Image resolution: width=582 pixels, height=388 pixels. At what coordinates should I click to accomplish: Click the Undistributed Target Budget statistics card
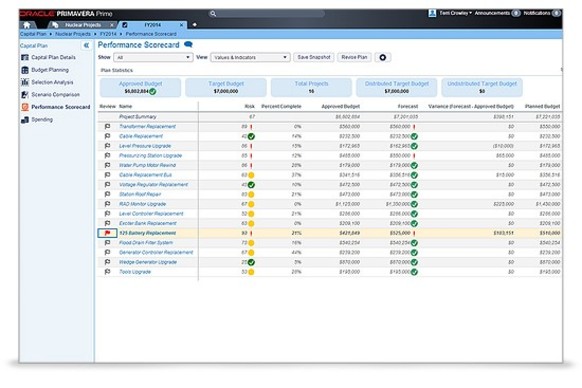click(482, 88)
